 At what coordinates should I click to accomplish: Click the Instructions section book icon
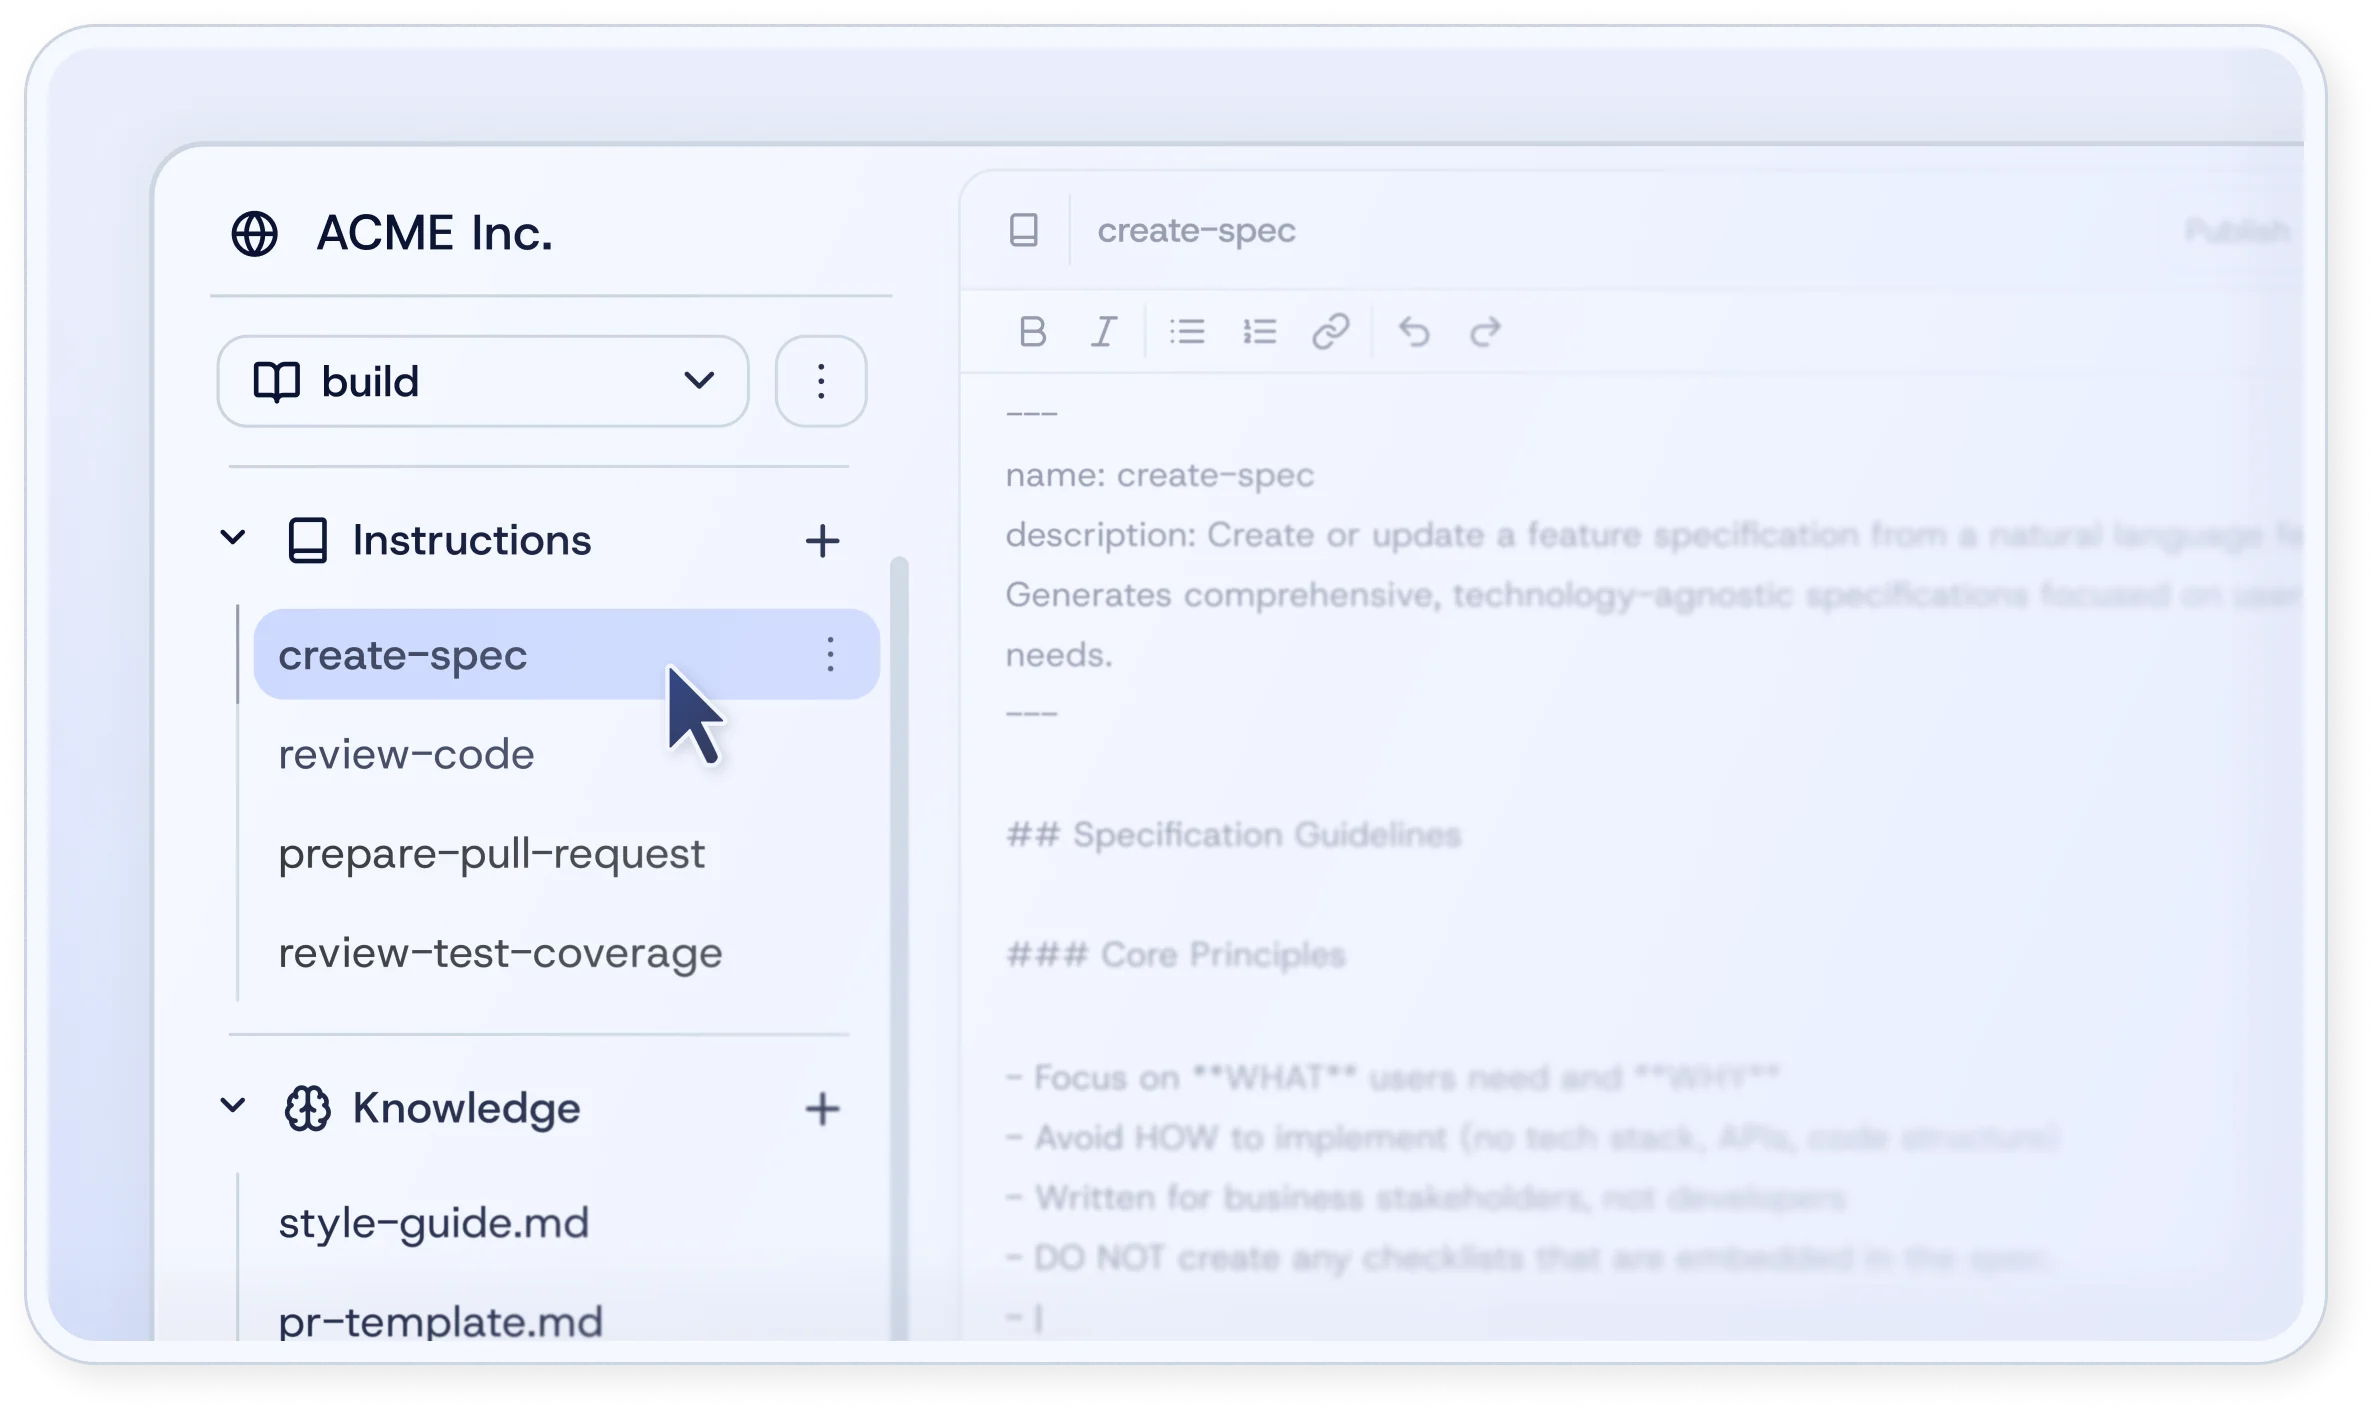point(309,539)
